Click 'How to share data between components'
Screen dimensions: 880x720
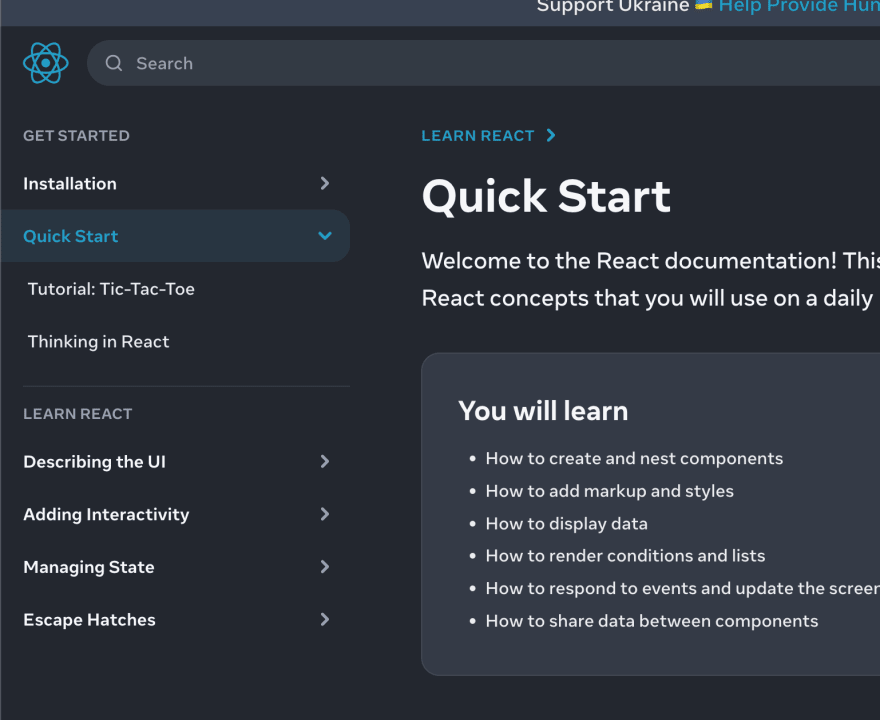652,621
